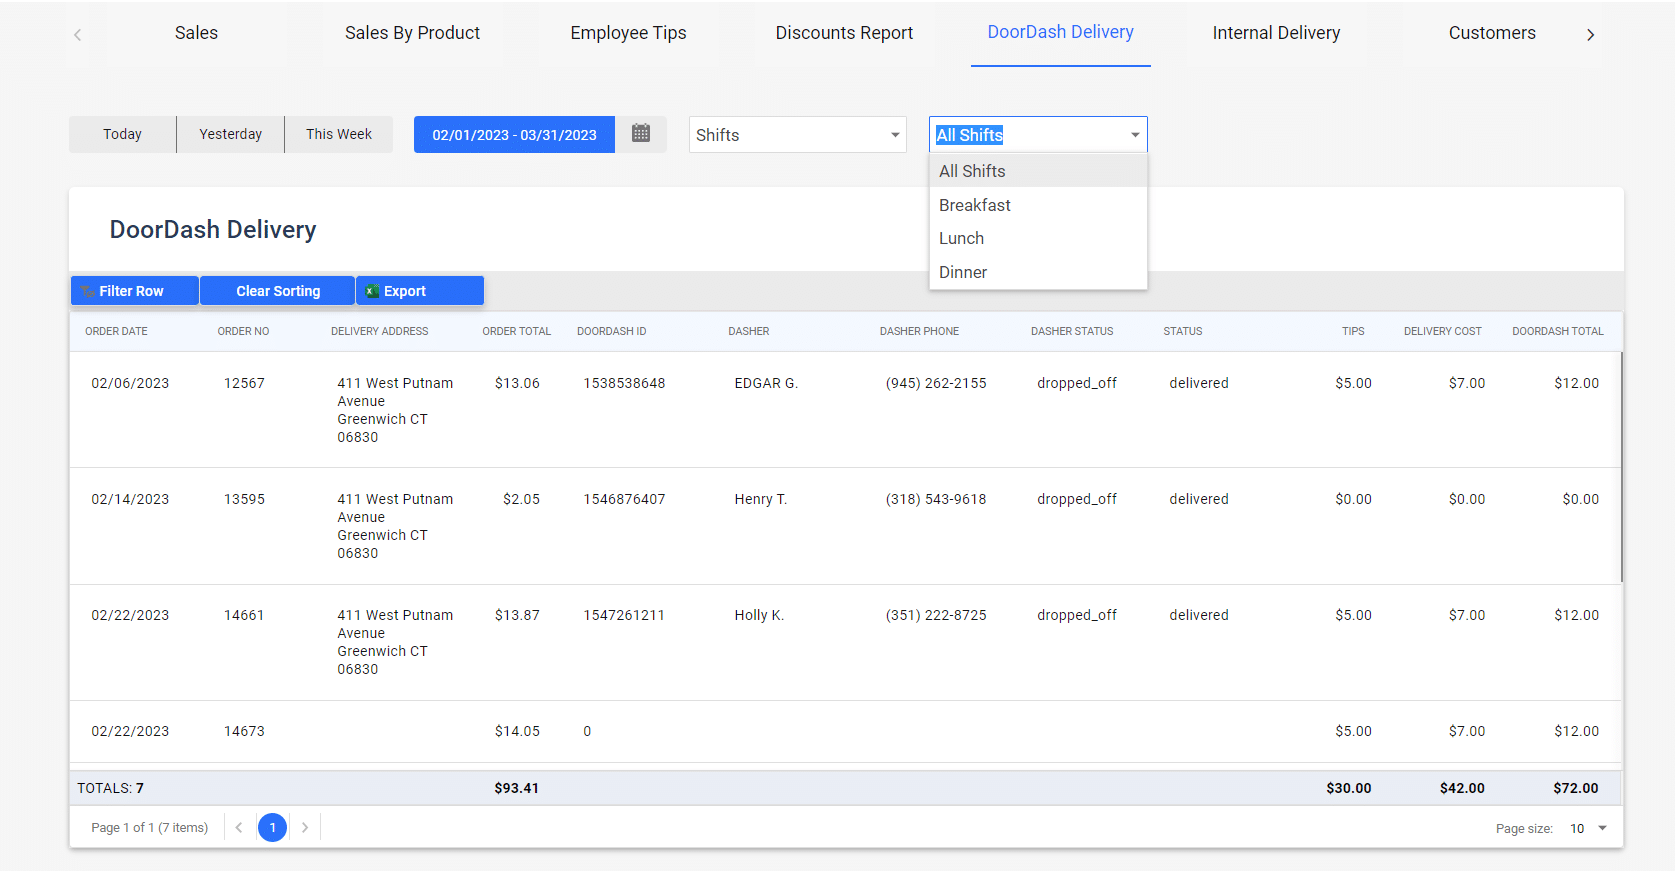This screenshot has height=871, width=1675.
Task: Click order total $13.87
Action: 517,615
